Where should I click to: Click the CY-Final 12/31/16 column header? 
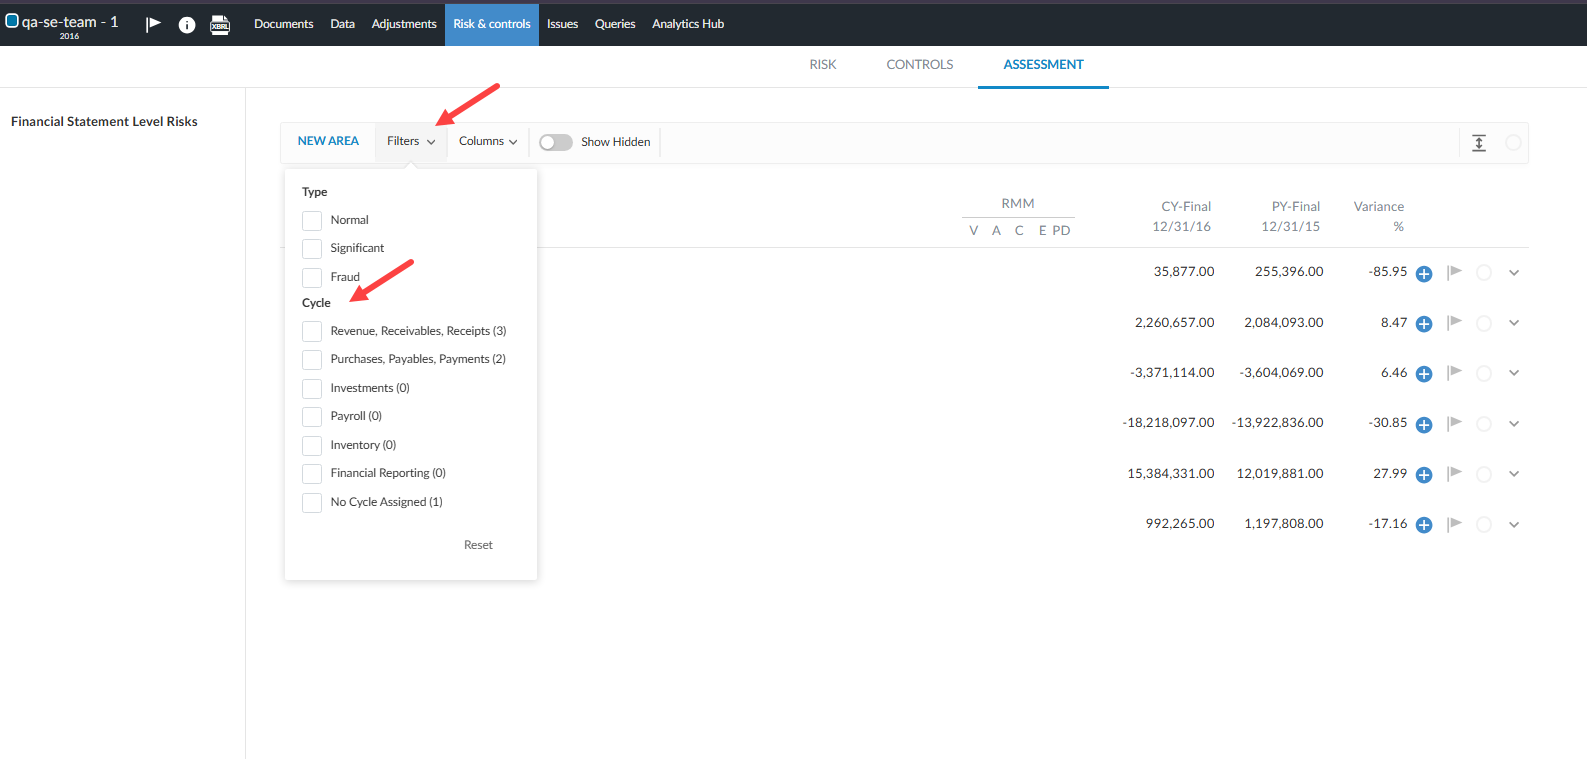(x=1182, y=216)
